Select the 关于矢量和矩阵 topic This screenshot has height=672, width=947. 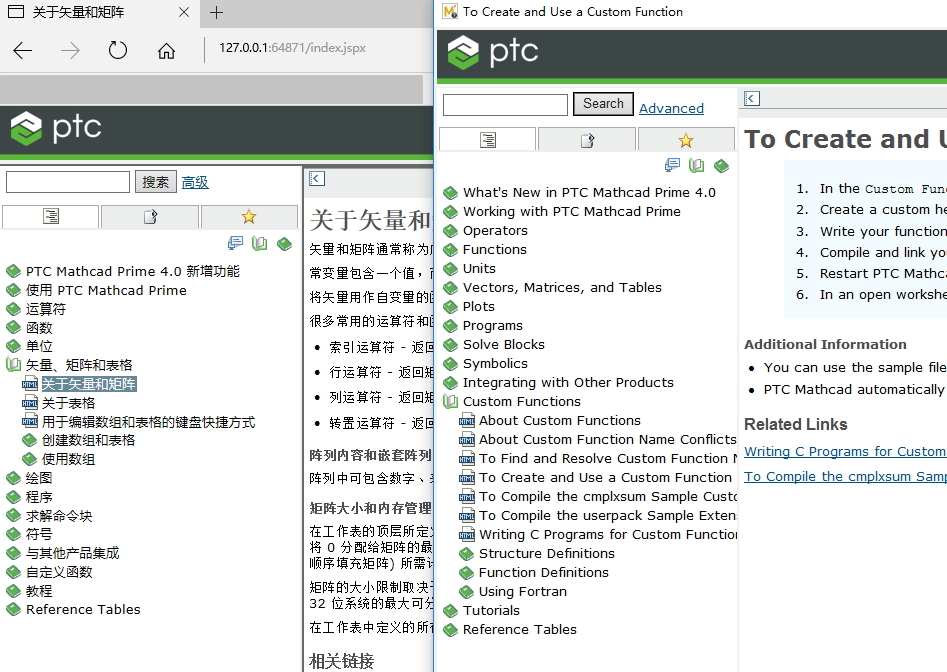(x=89, y=384)
